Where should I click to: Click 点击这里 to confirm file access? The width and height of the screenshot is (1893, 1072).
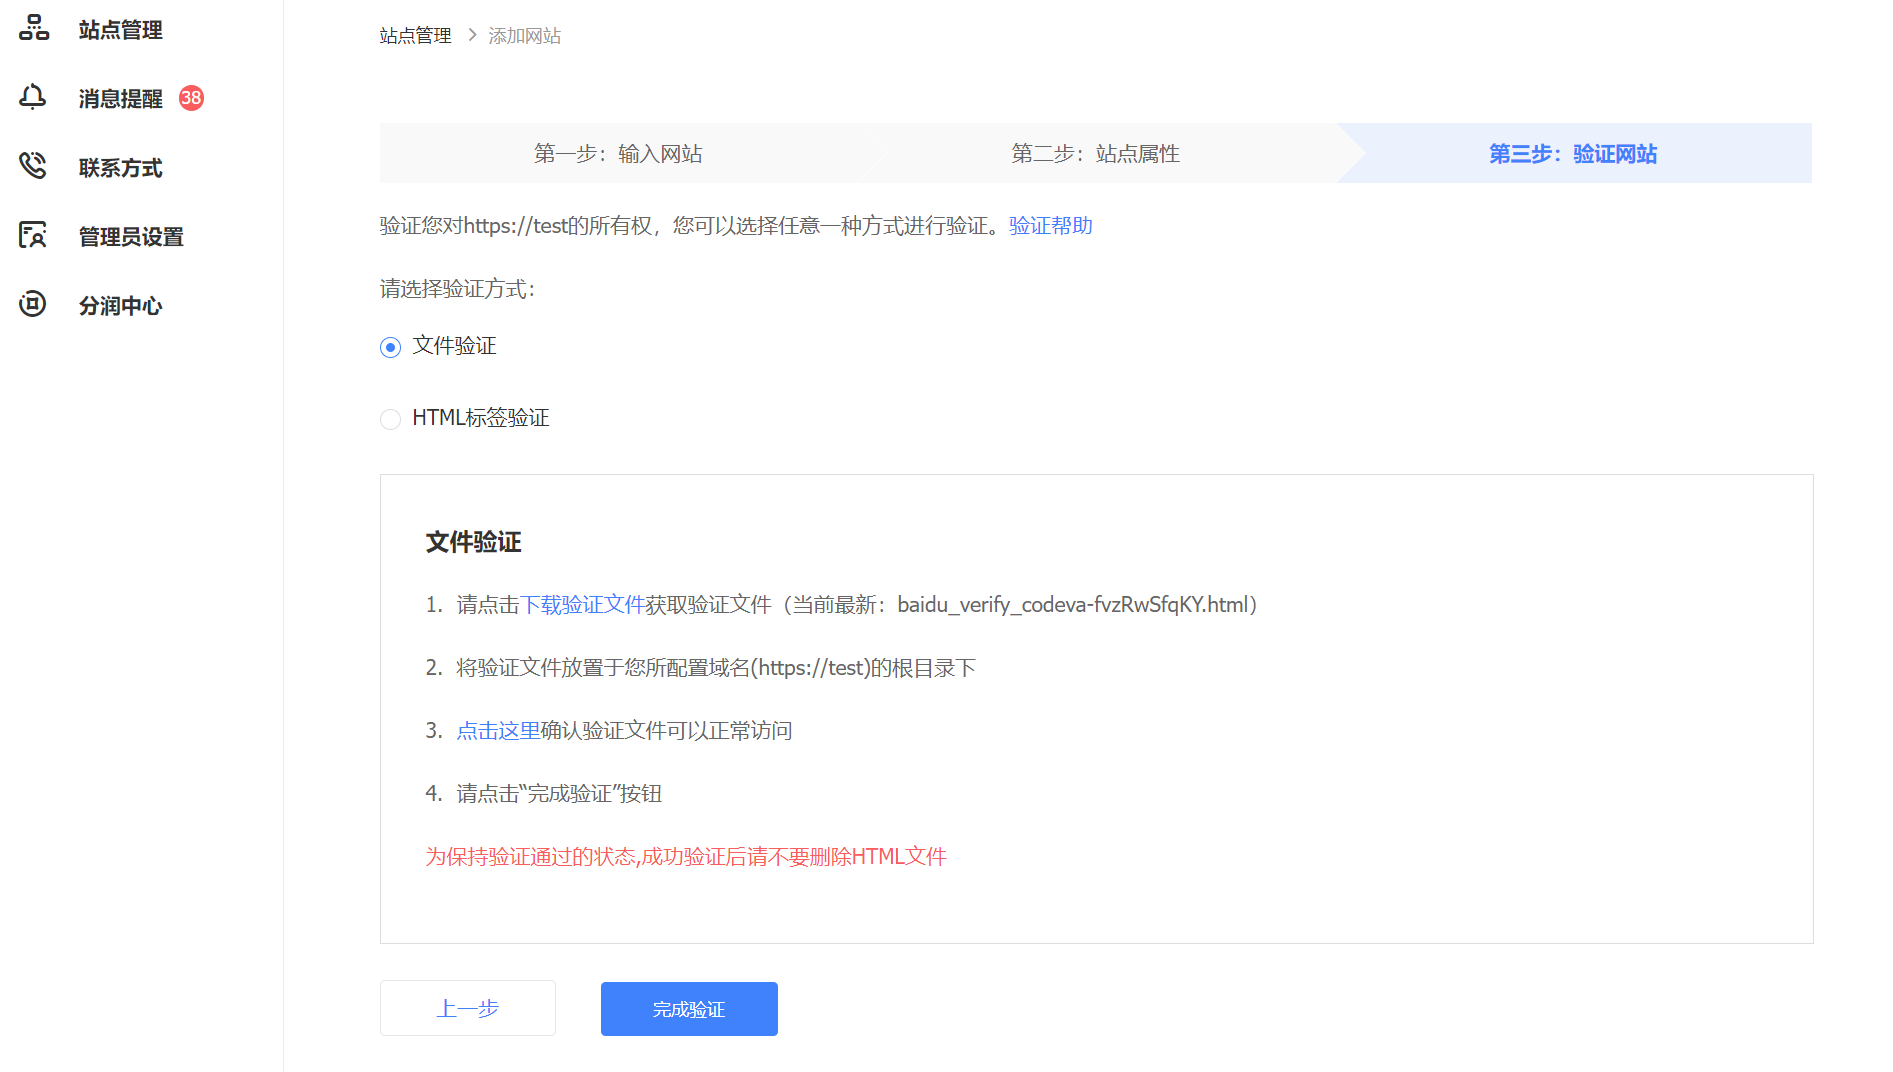pyautogui.click(x=498, y=731)
